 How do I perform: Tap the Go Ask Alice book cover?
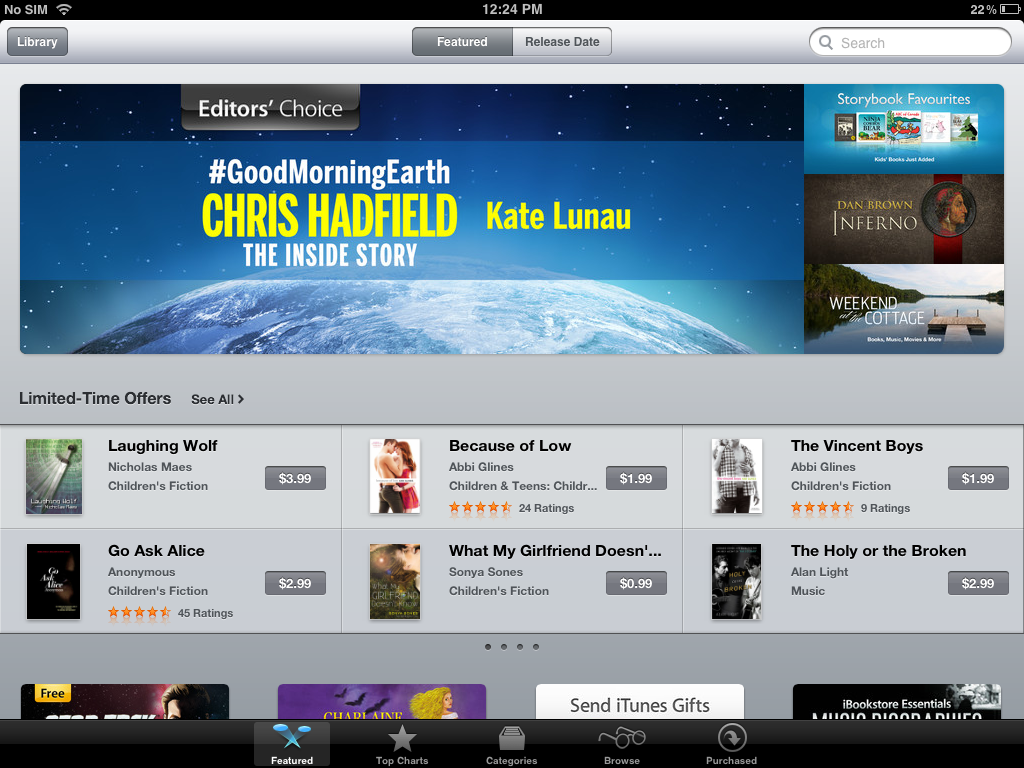pyautogui.click(x=54, y=582)
